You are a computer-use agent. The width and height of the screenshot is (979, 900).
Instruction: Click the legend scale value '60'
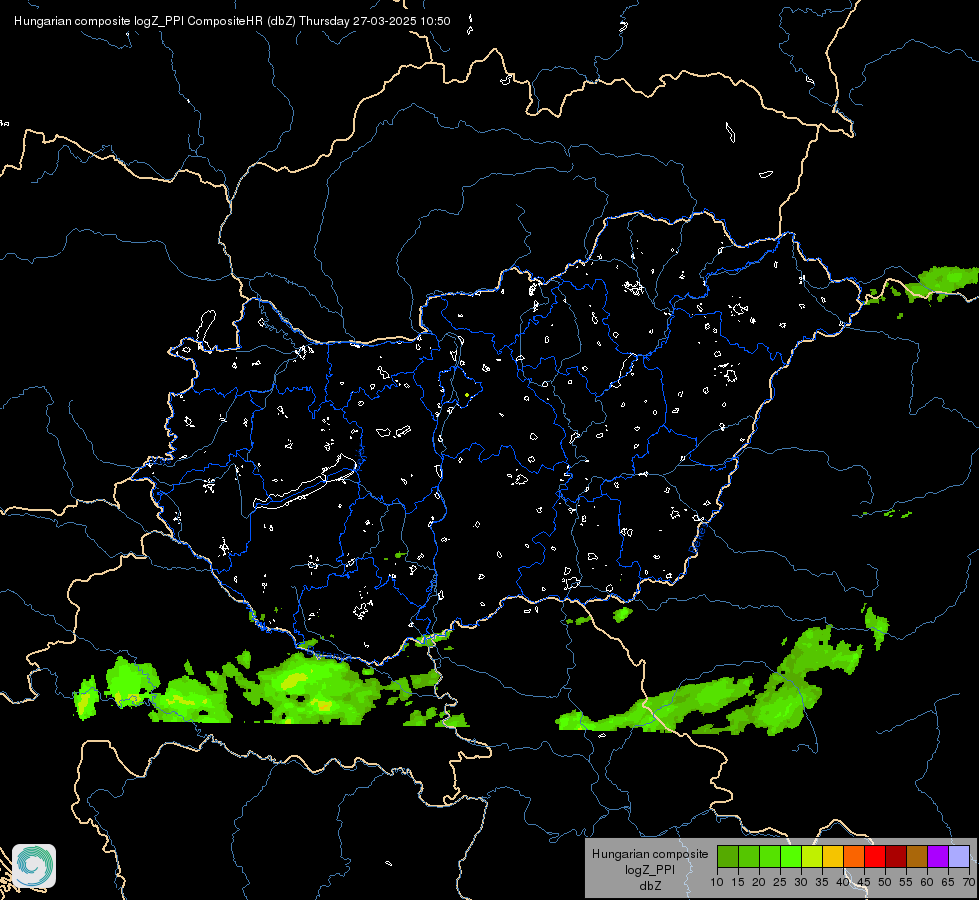927,882
